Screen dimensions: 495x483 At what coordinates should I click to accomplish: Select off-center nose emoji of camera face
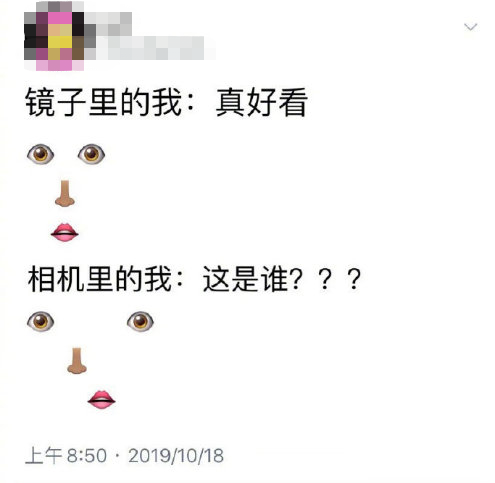77,361
